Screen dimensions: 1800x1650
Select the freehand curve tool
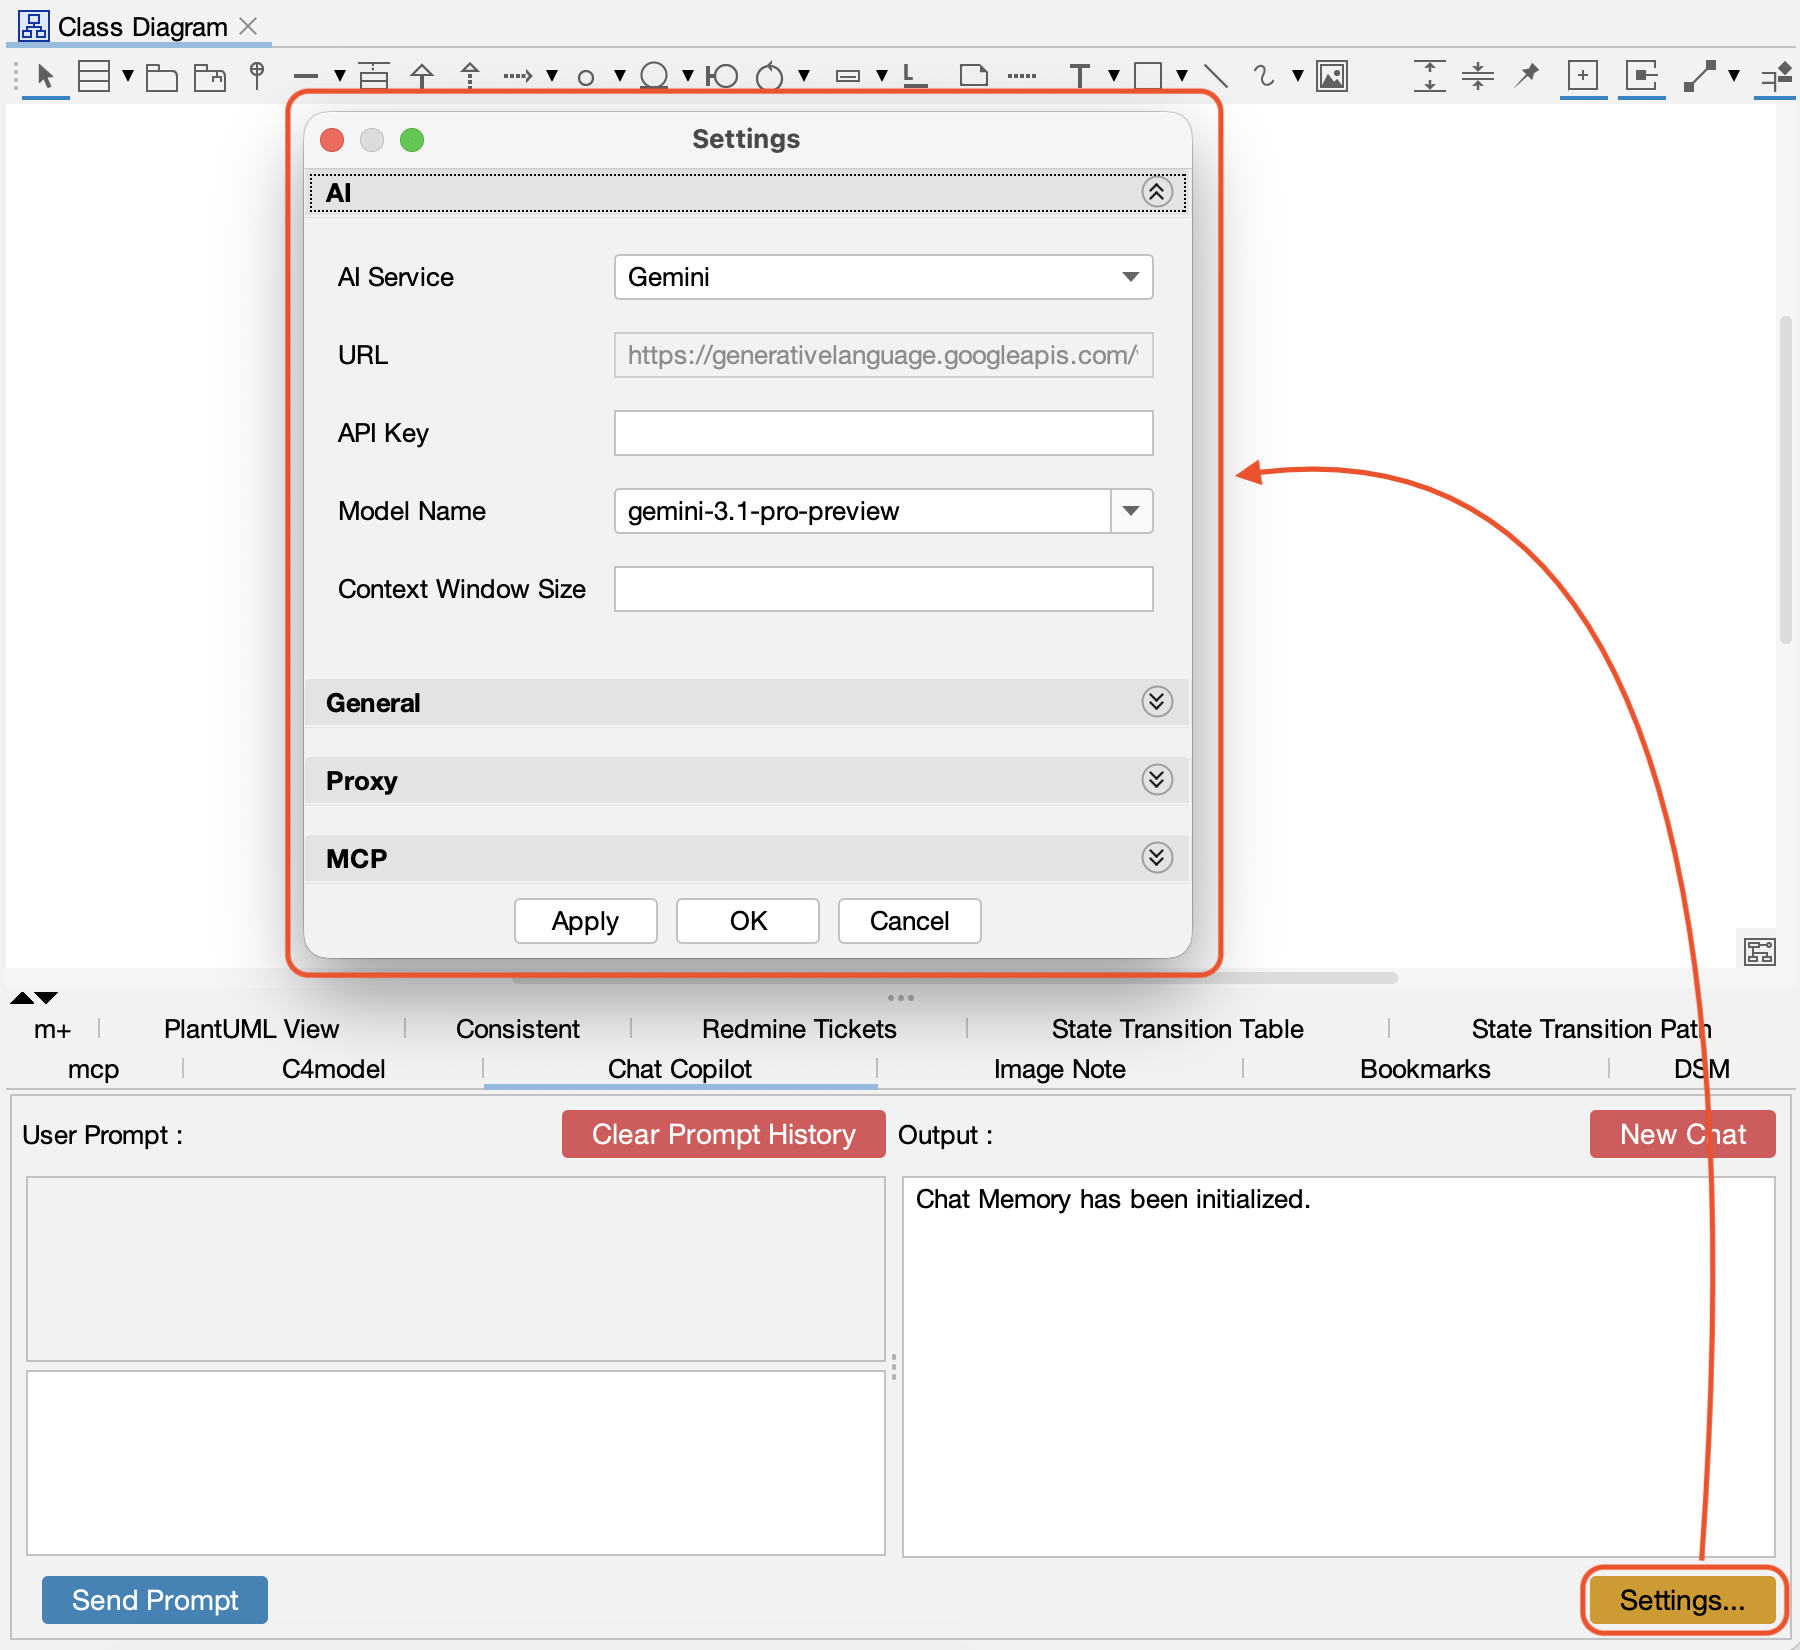pos(1264,76)
